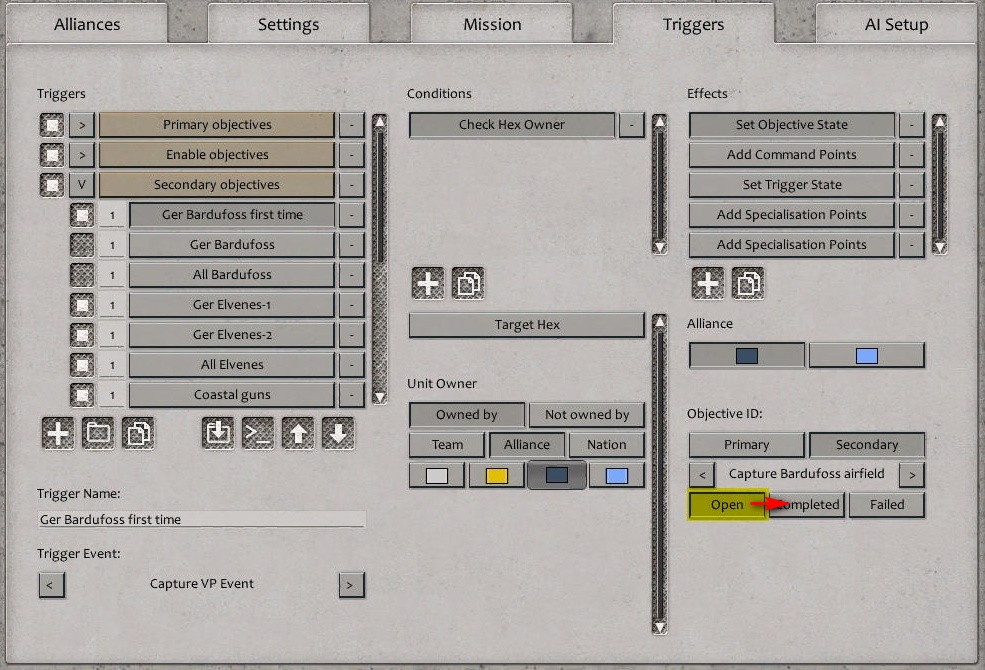Collapse the Secondary objectives group
Screen dimensions: 985x670
[81, 184]
